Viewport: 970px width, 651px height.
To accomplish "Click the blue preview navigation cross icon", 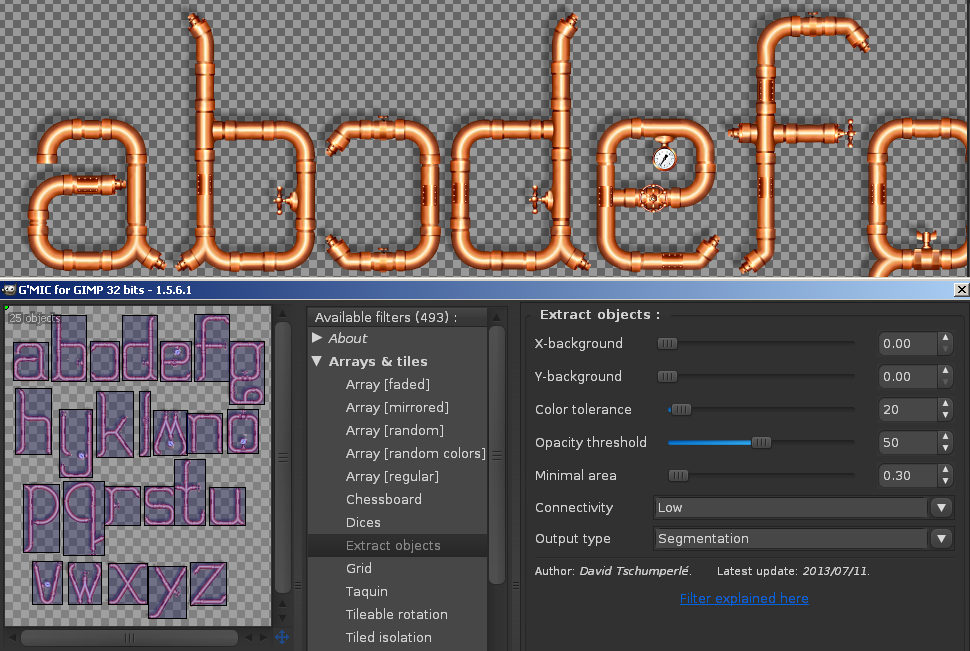I will 282,637.
